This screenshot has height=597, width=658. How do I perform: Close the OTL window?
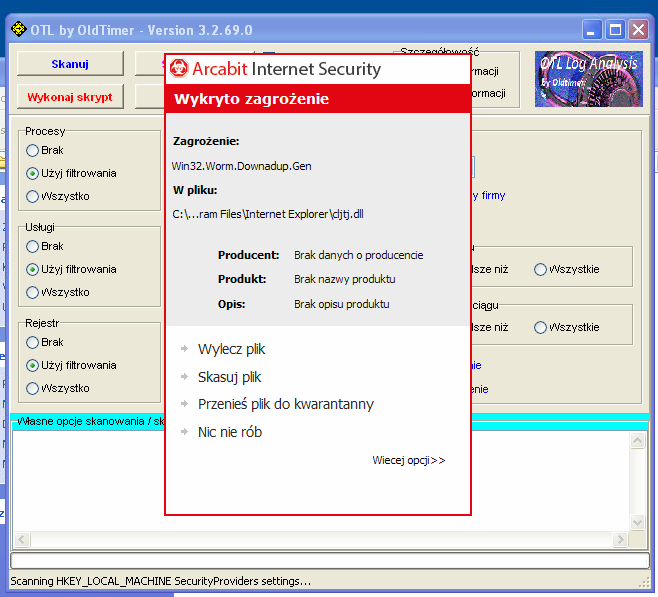(x=638, y=30)
